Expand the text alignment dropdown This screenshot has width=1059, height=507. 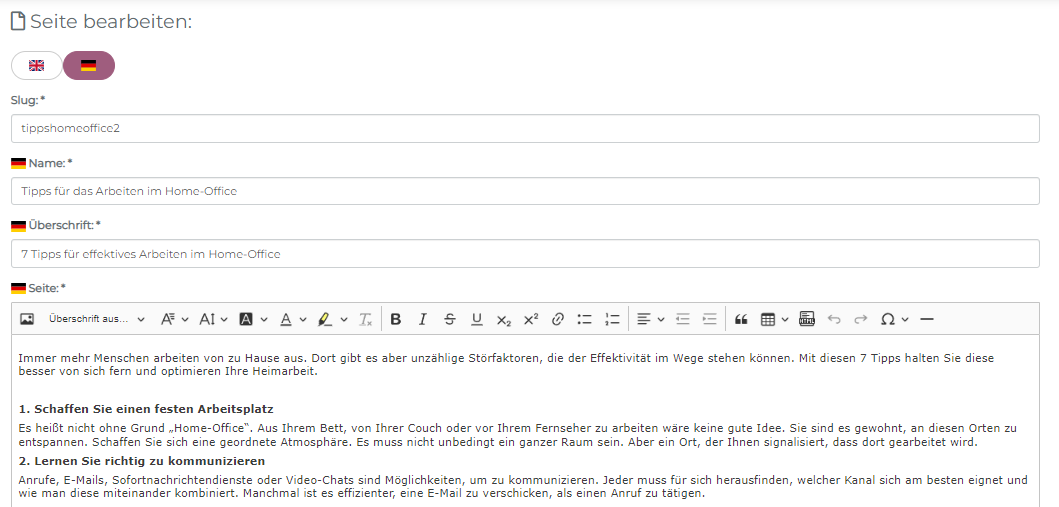click(x=651, y=319)
